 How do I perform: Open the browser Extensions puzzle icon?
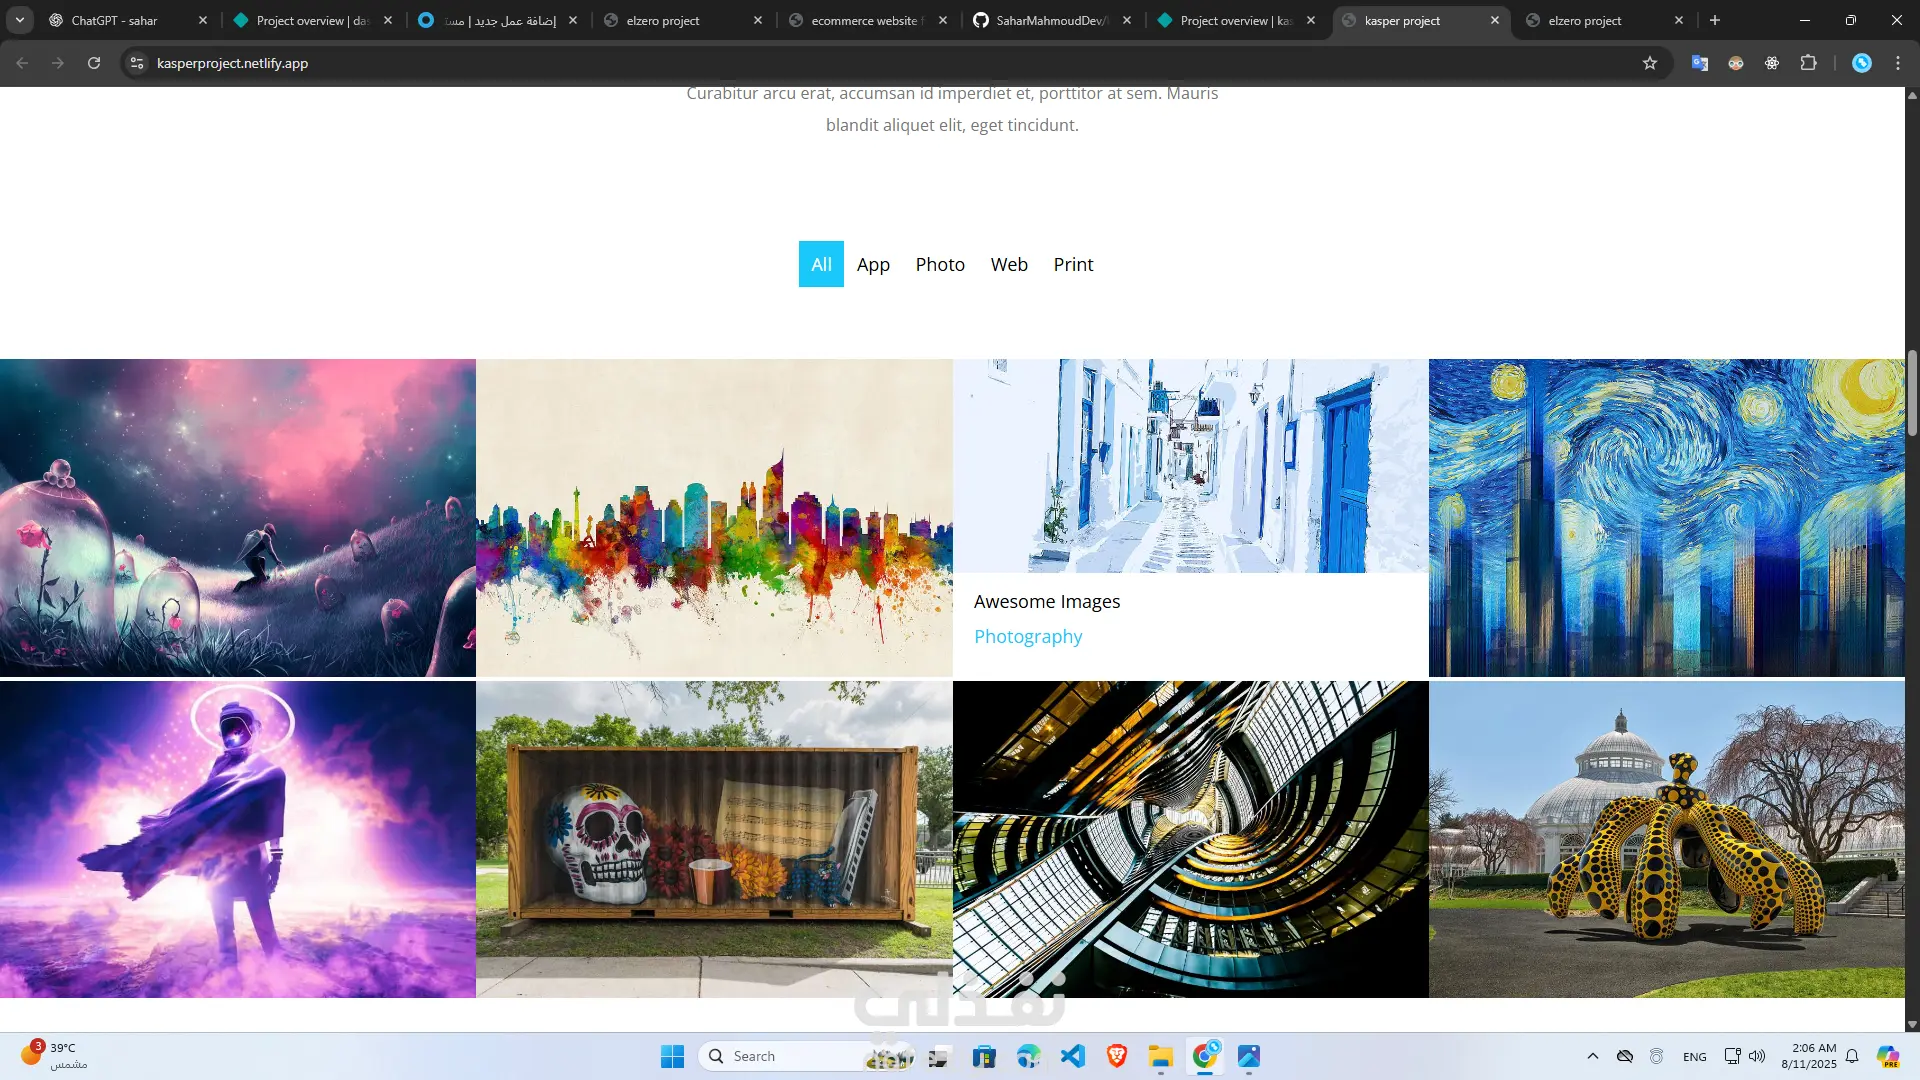click(x=1808, y=63)
